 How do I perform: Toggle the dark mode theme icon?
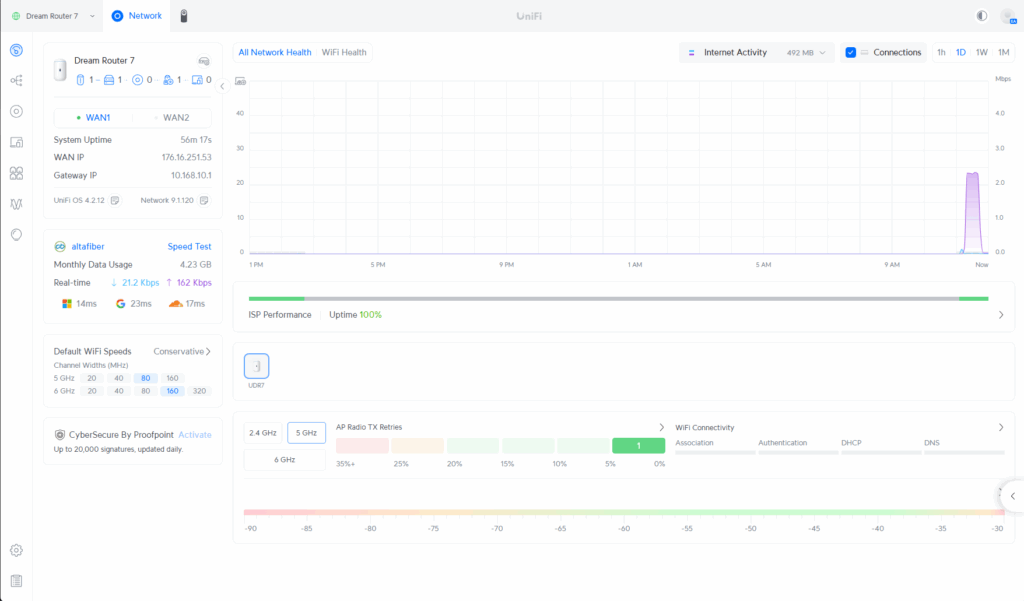pos(982,16)
